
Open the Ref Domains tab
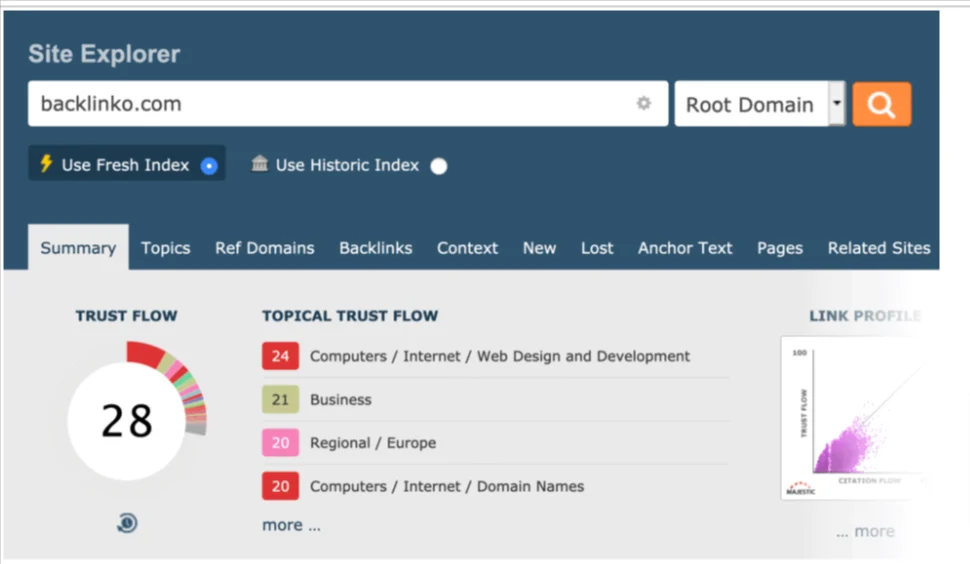[x=264, y=248]
